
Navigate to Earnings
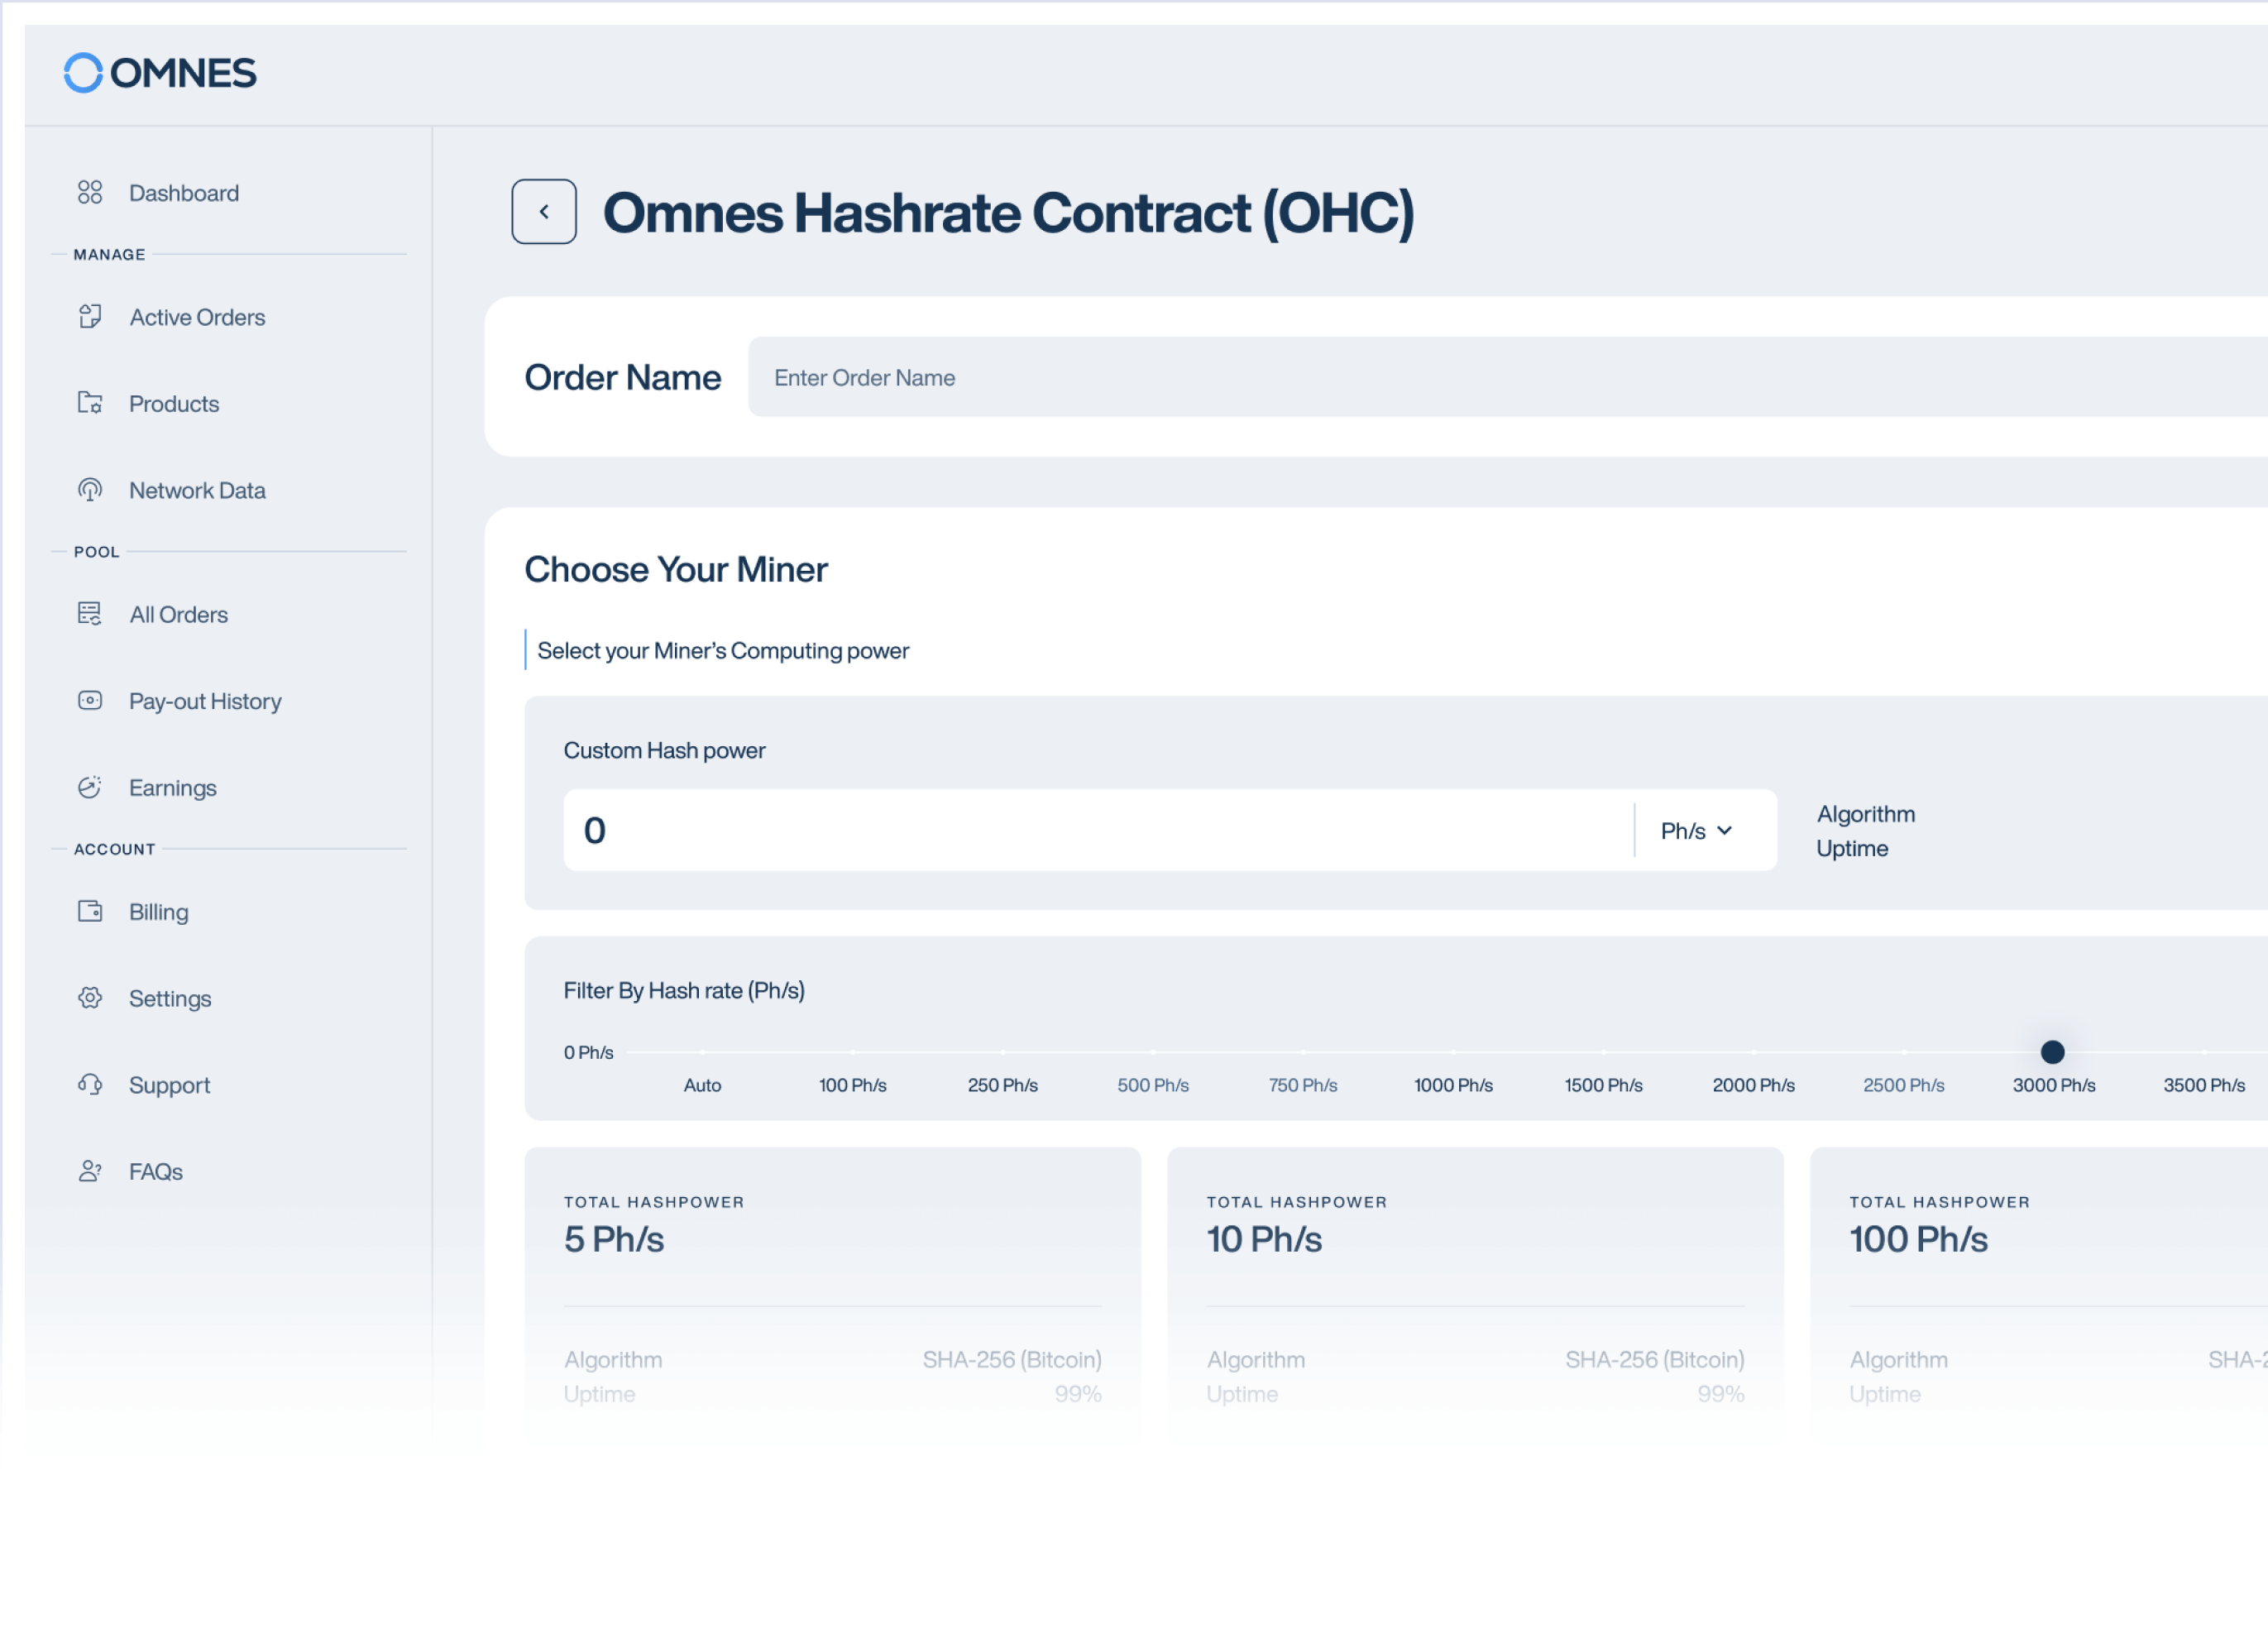(x=172, y=788)
